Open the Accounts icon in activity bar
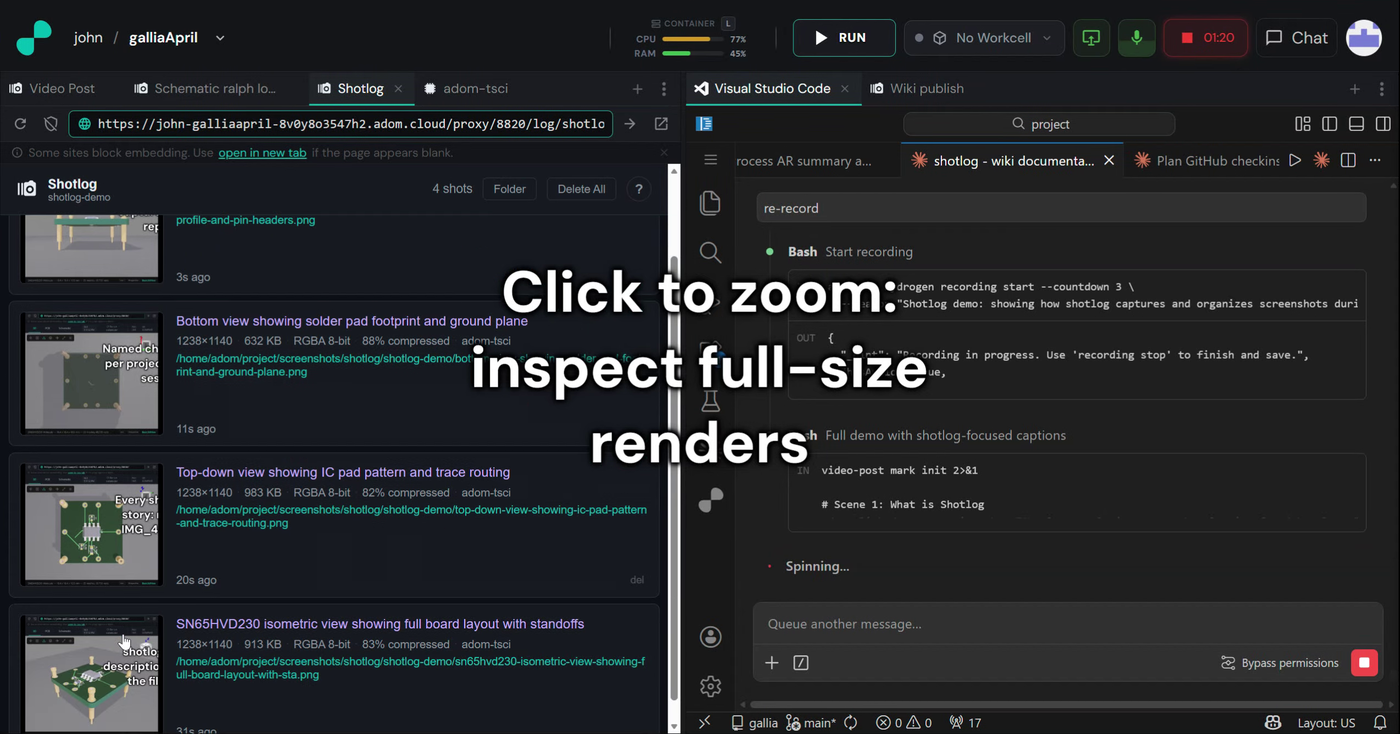Screen dimensions: 1400x734 710,637
